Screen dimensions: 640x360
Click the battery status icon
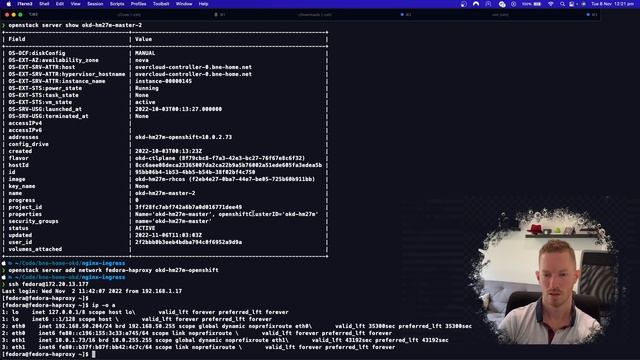(x=538, y=4)
